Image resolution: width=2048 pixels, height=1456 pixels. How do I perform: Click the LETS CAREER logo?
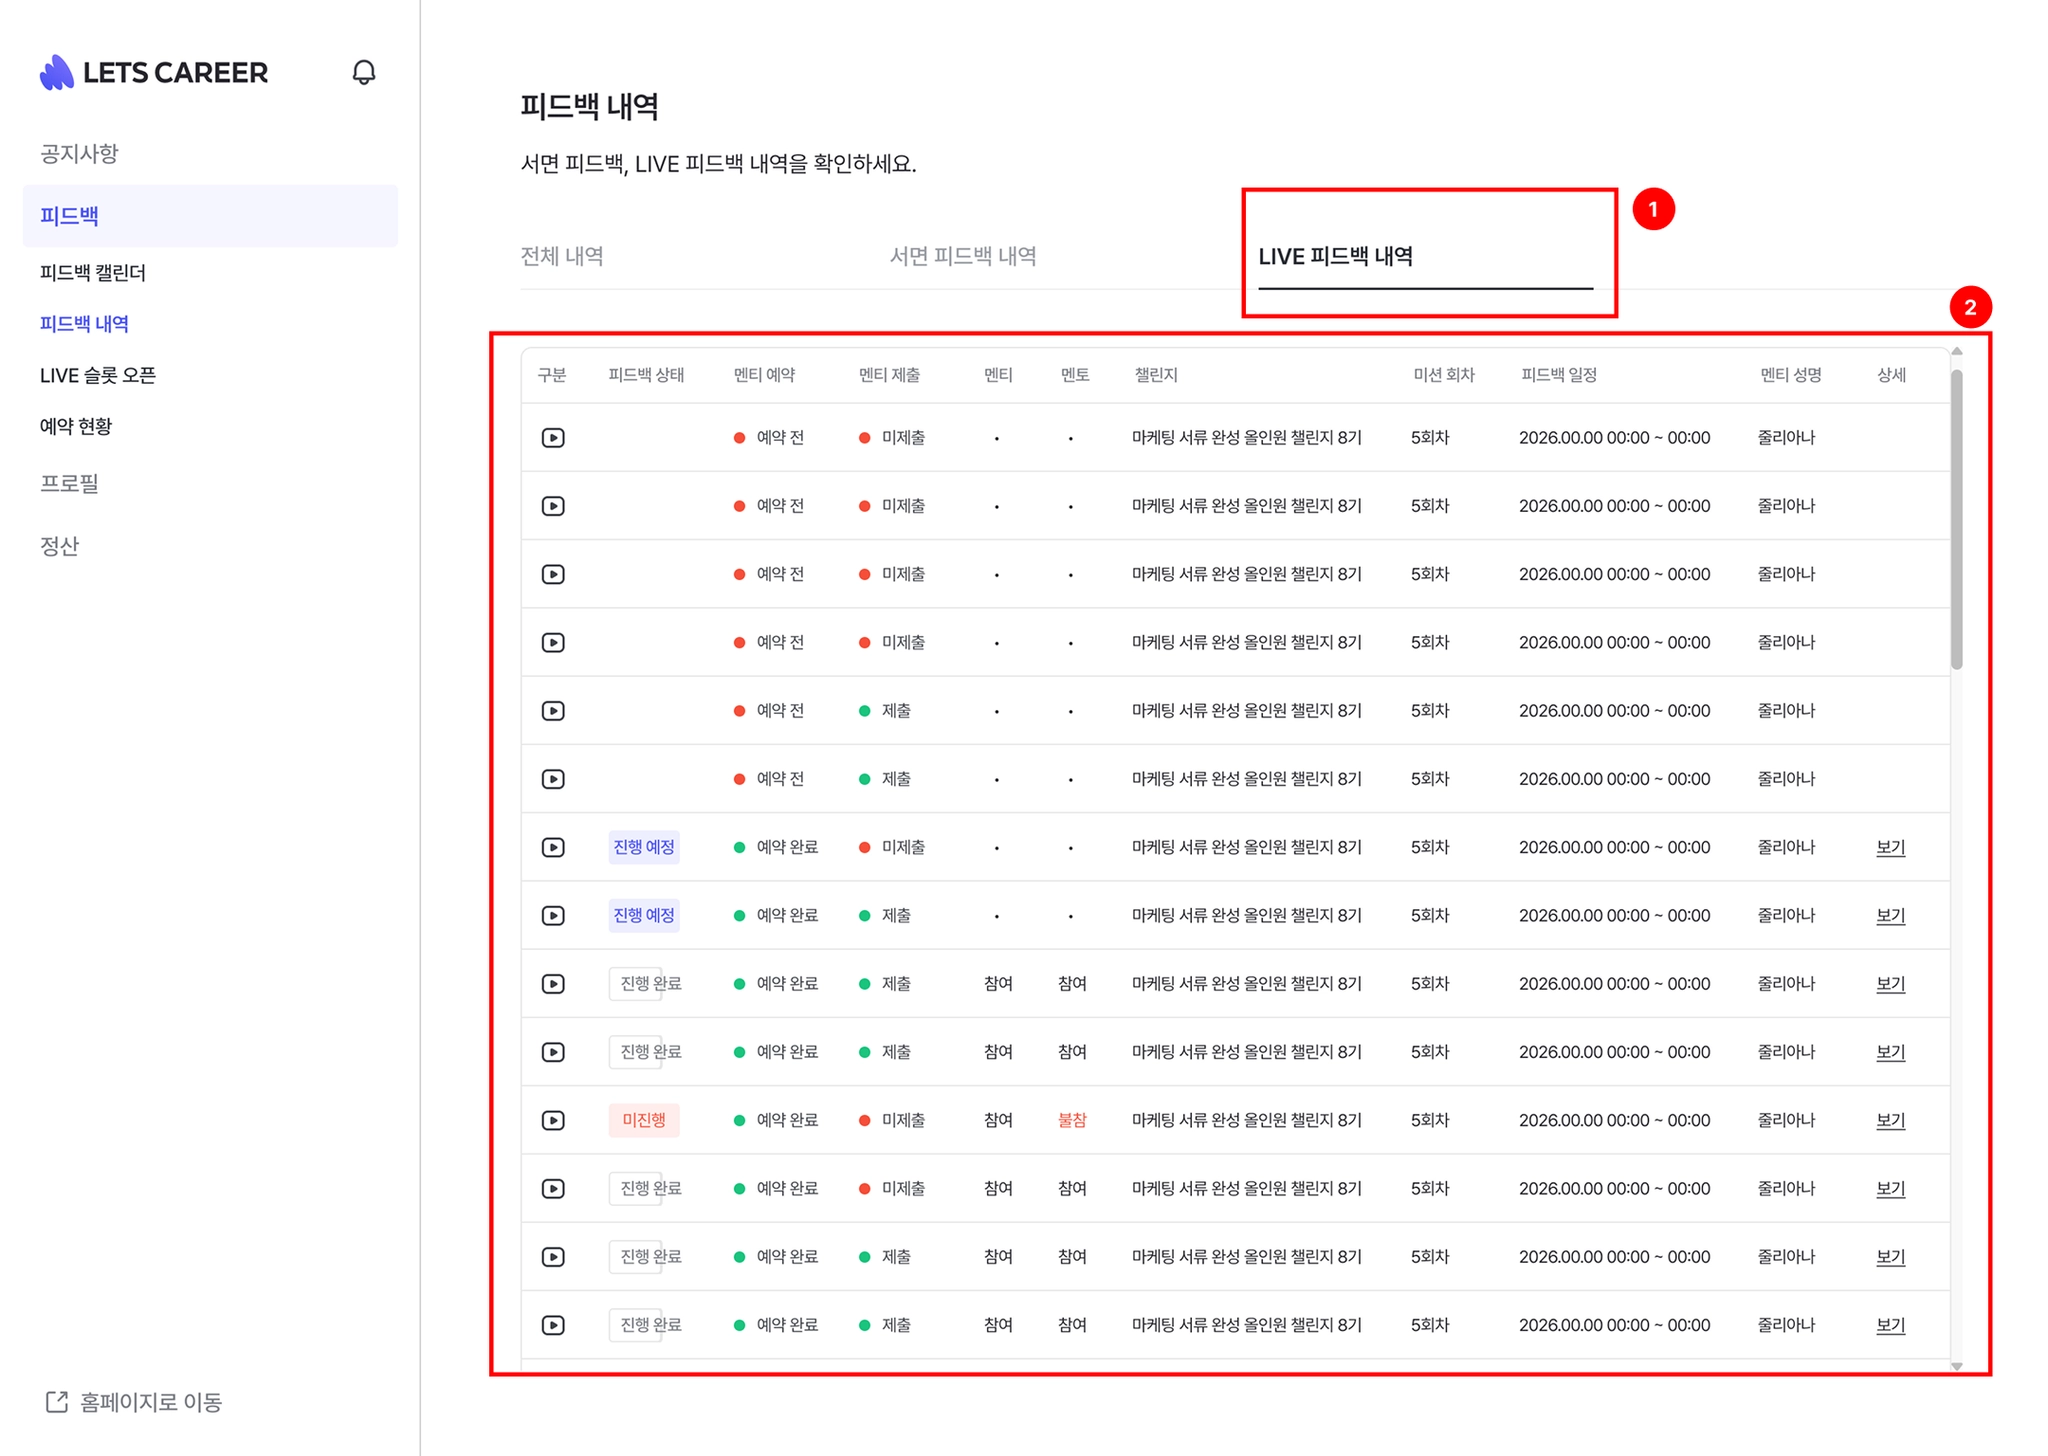tap(154, 72)
